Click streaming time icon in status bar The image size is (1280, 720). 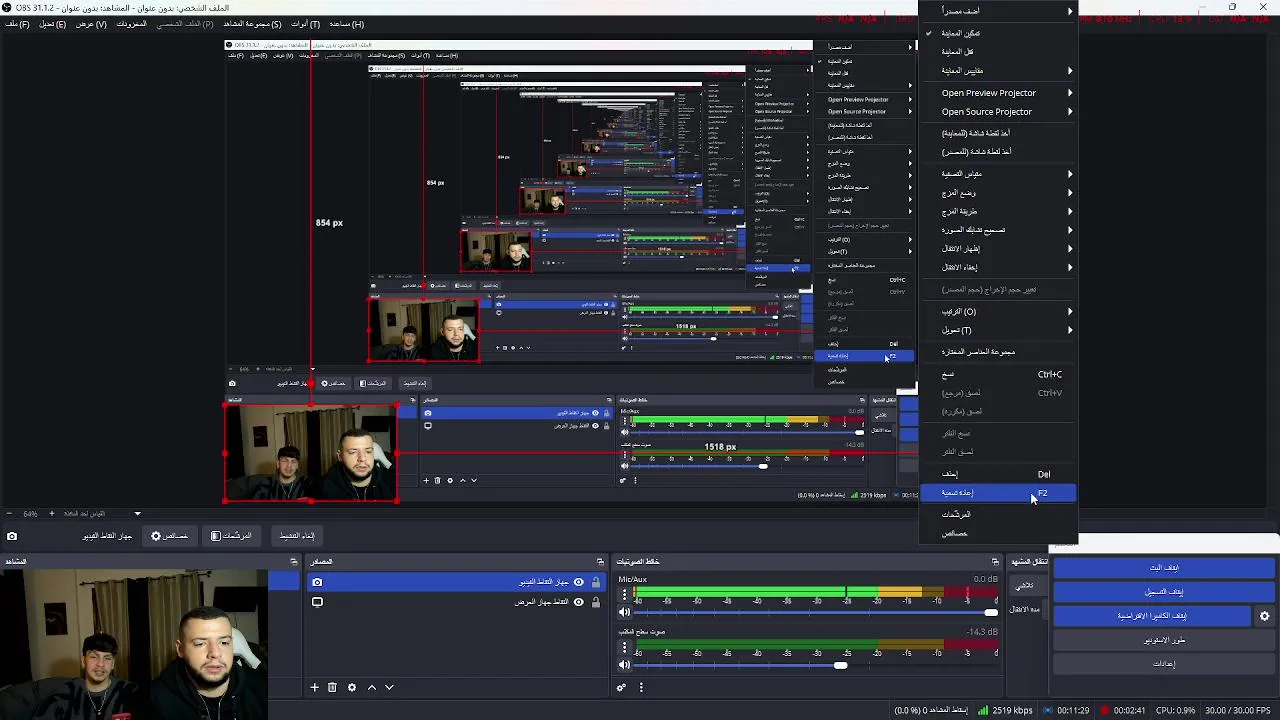pos(1048,711)
